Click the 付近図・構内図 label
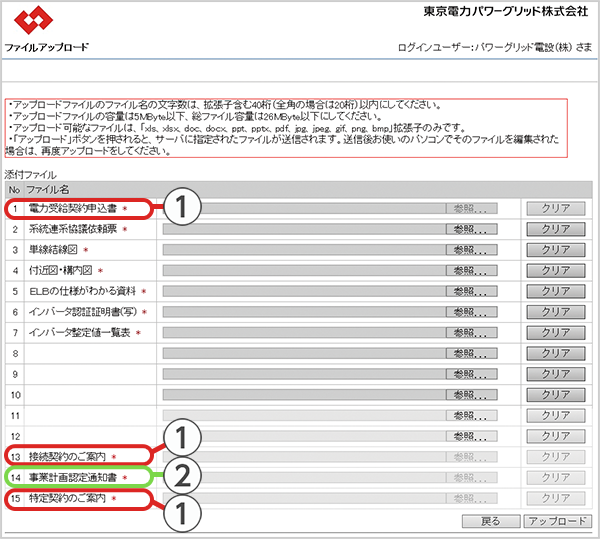The width and height of the screenshot is (600, 539). [x=60, y=270]
